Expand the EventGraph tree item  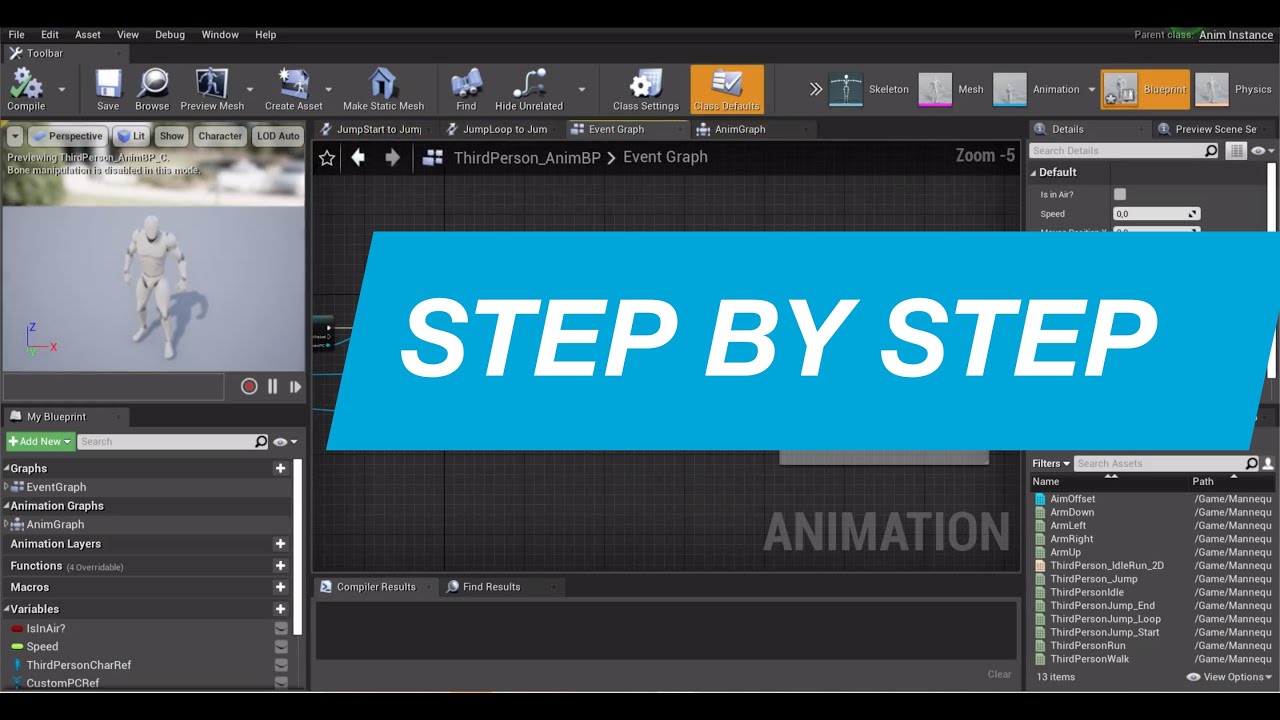[x=6, y=487]
